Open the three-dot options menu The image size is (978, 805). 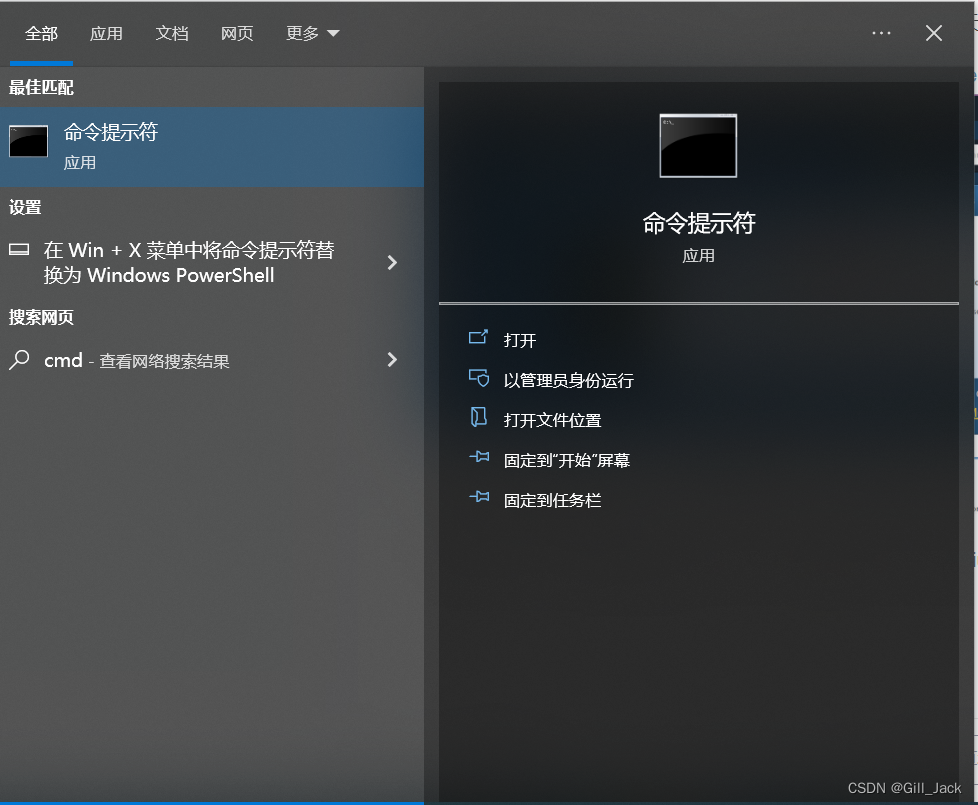click(881, 33)
